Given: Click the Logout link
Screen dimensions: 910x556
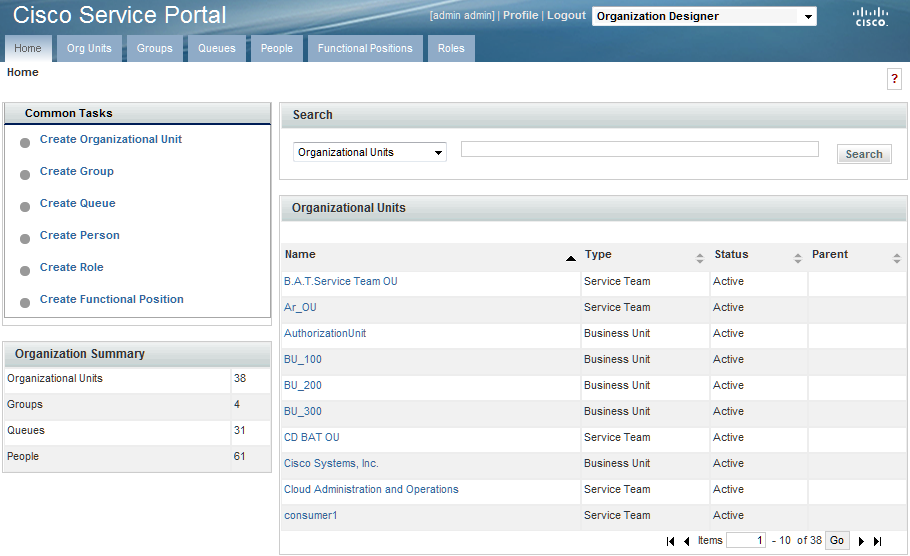Looking at the screenshot, I should [566, 16].
